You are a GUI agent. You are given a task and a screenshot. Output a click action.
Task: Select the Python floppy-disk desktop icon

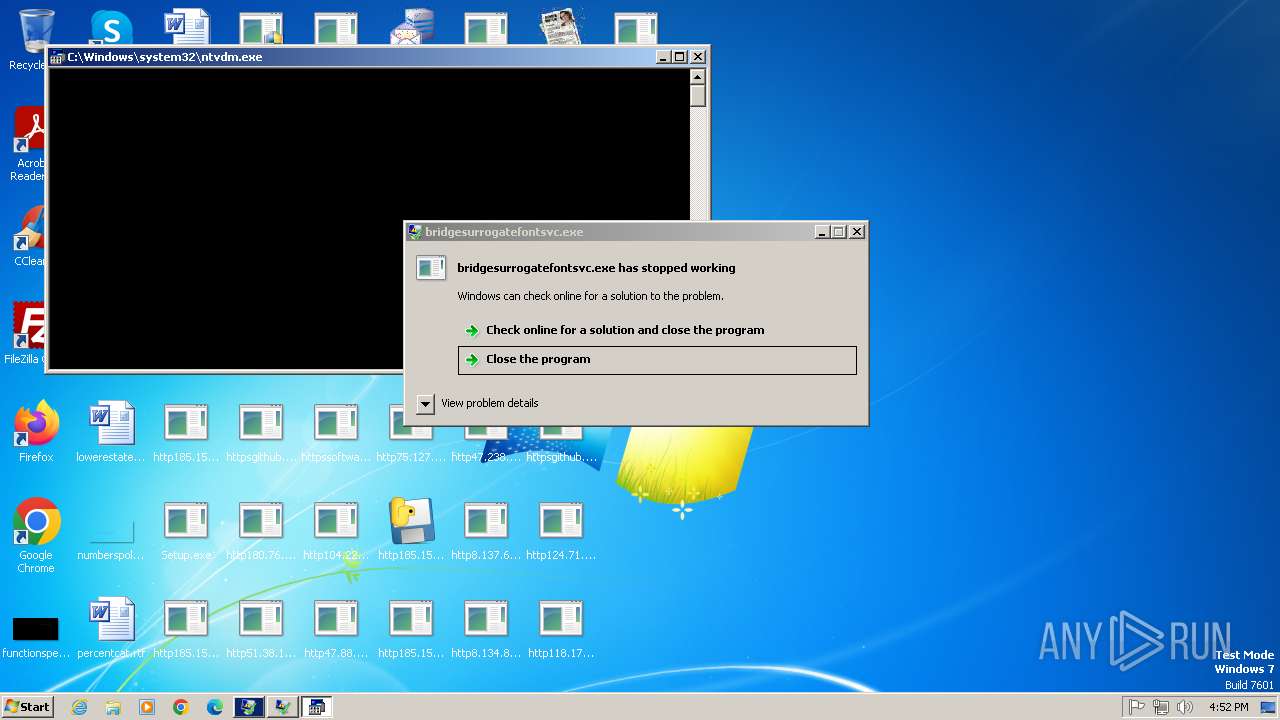click(x=411, y=529)
